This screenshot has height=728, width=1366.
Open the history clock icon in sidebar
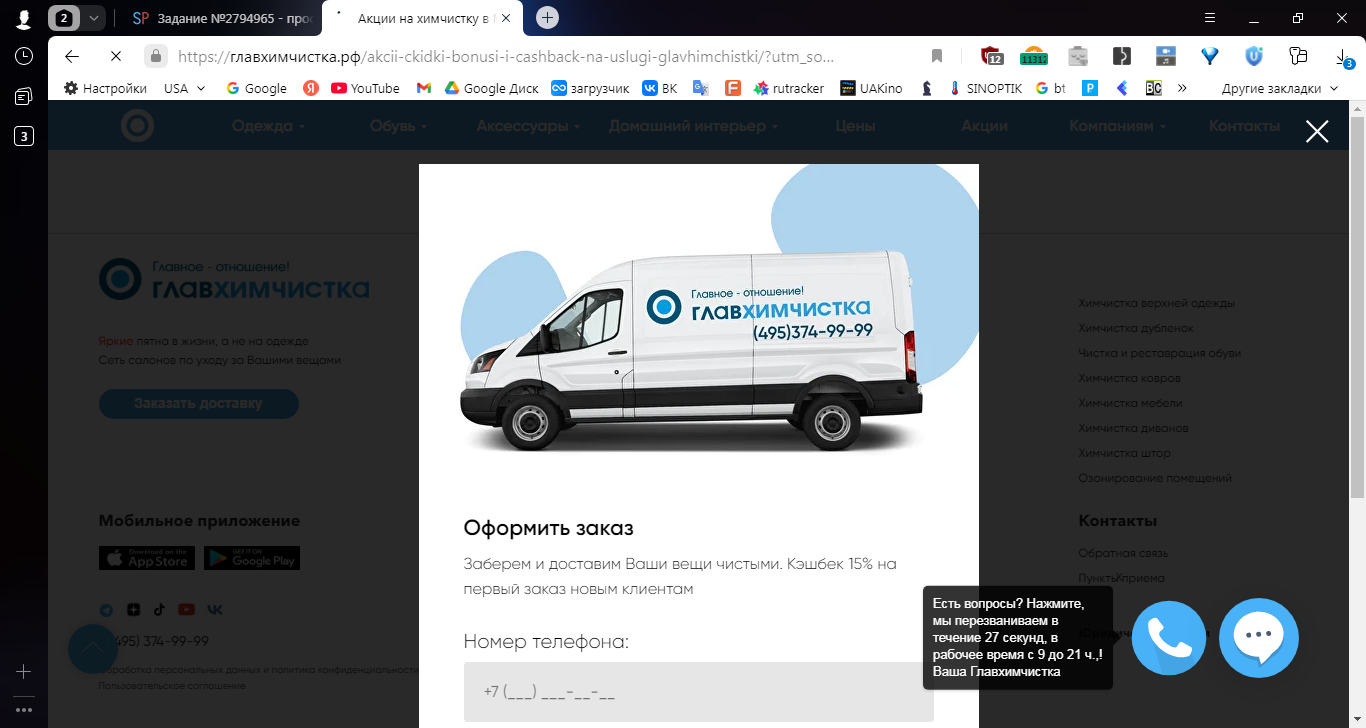pyautogui.click(x=24, y=56)
